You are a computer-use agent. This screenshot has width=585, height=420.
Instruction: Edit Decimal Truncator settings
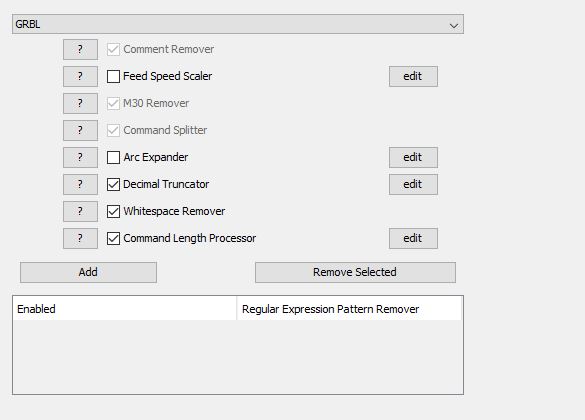point(413,184)
